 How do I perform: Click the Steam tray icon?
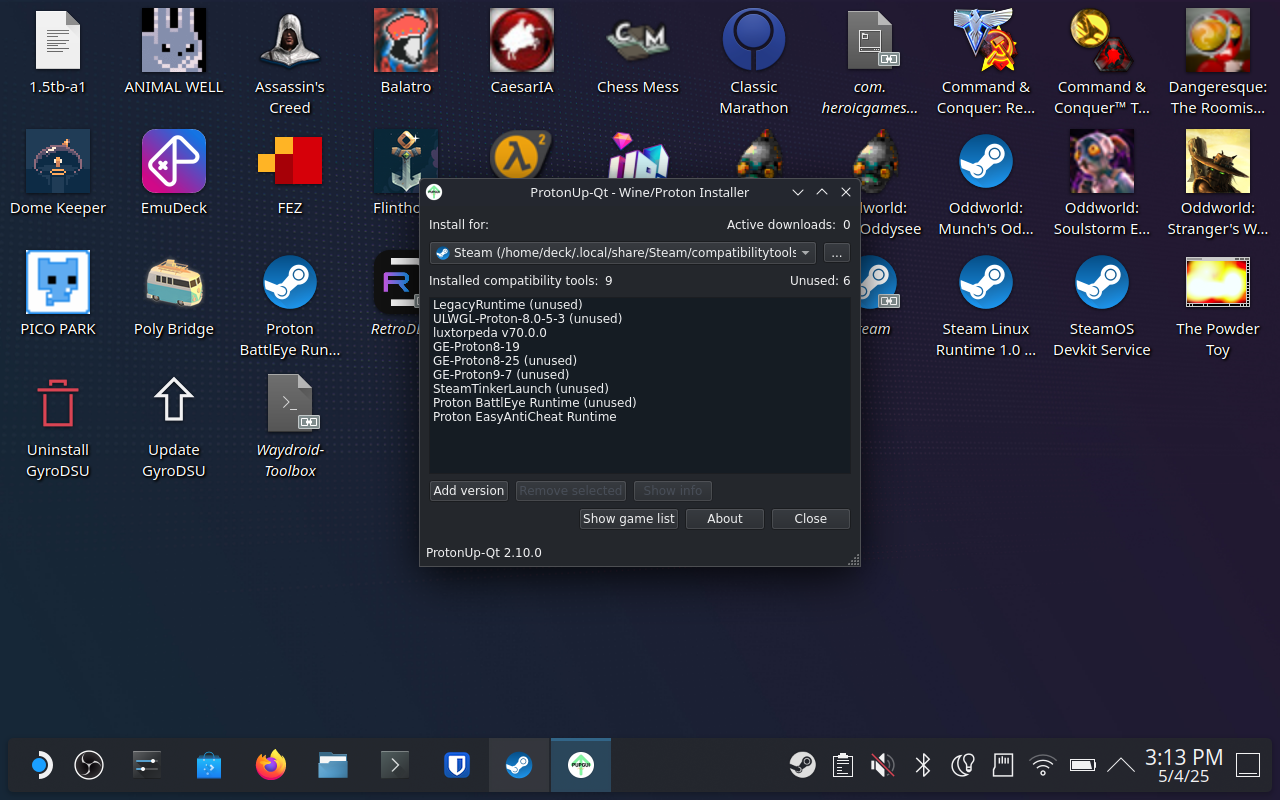802,766
